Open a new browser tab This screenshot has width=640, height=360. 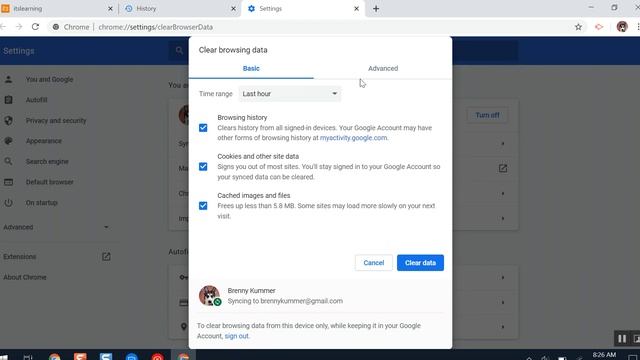(x=376, y=9)
